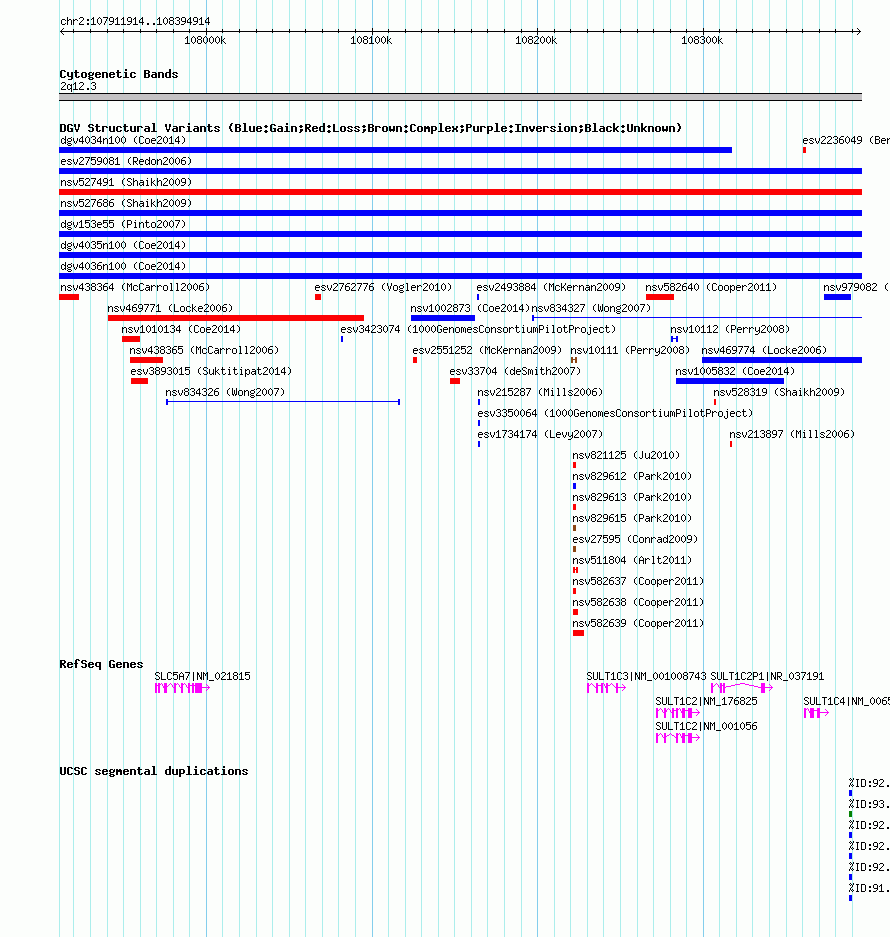Click the nsv829615 (Park2010) label
This screenshot has width=890, height=937.
[x=632, y=518]
